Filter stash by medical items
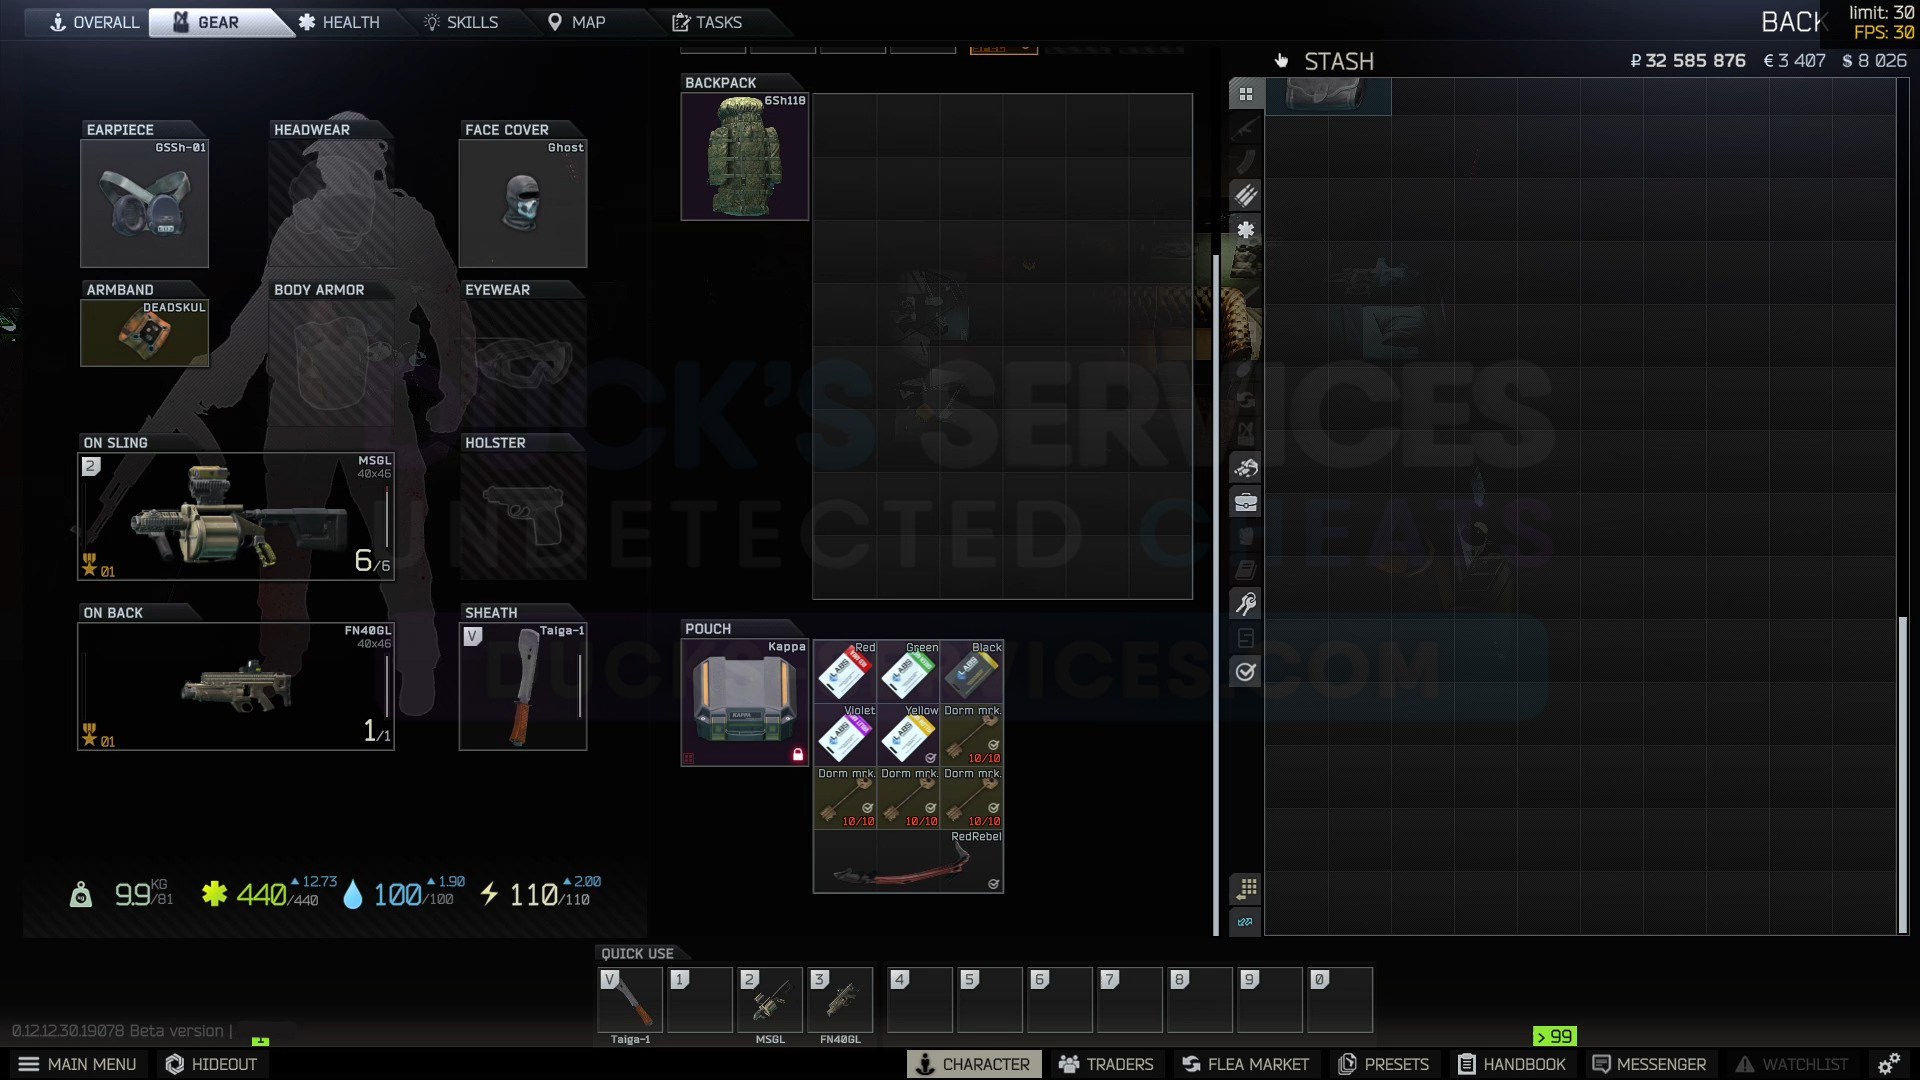This screenshot has height=1080, width=1920. (x=1246, y=230)
